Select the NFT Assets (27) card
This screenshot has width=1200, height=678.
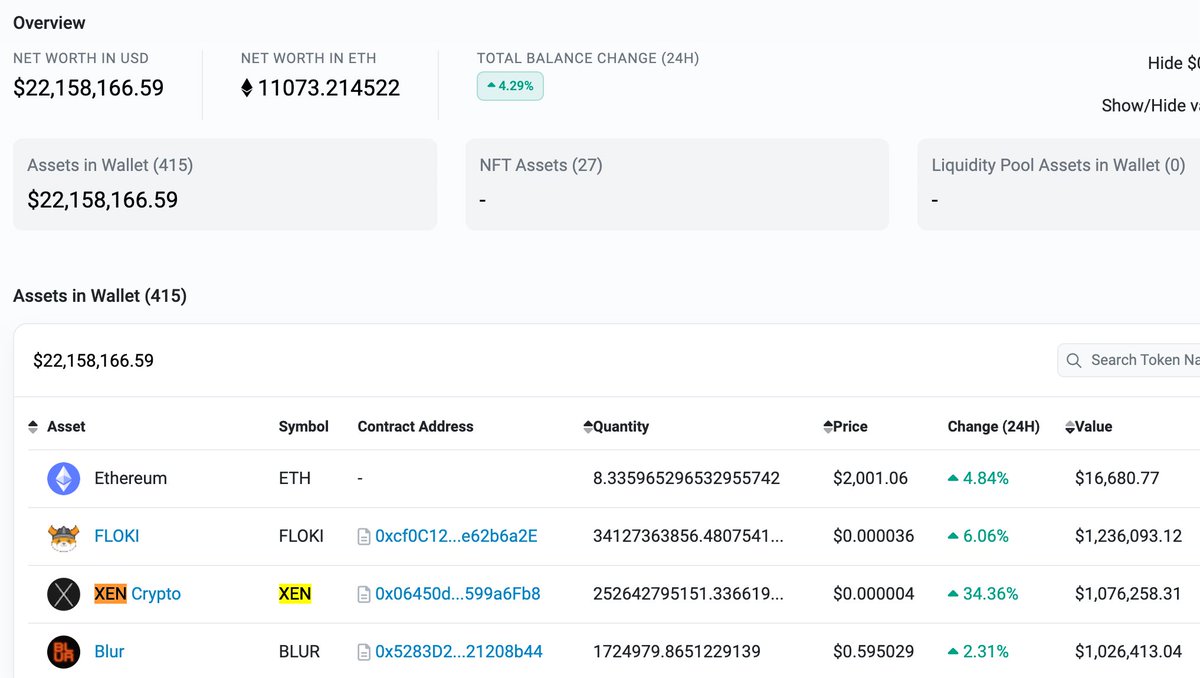[x=677, y=185]
